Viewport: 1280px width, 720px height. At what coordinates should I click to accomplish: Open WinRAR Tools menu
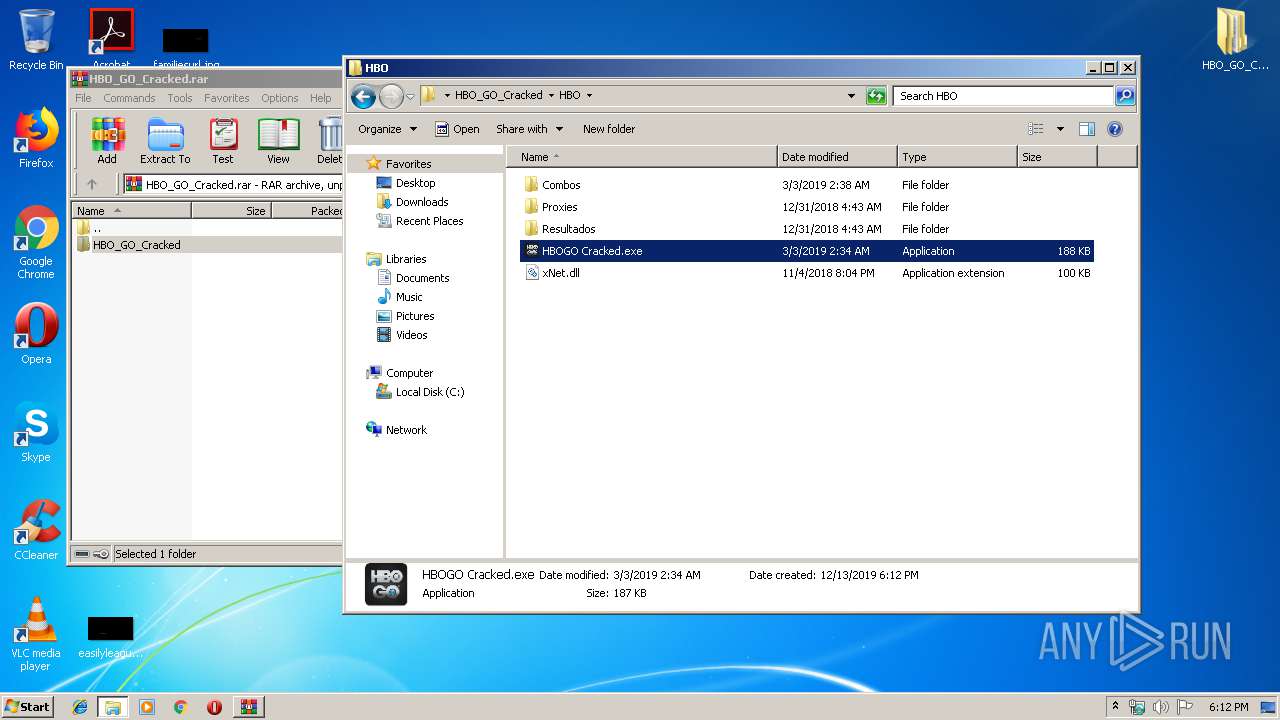[180, 98]
